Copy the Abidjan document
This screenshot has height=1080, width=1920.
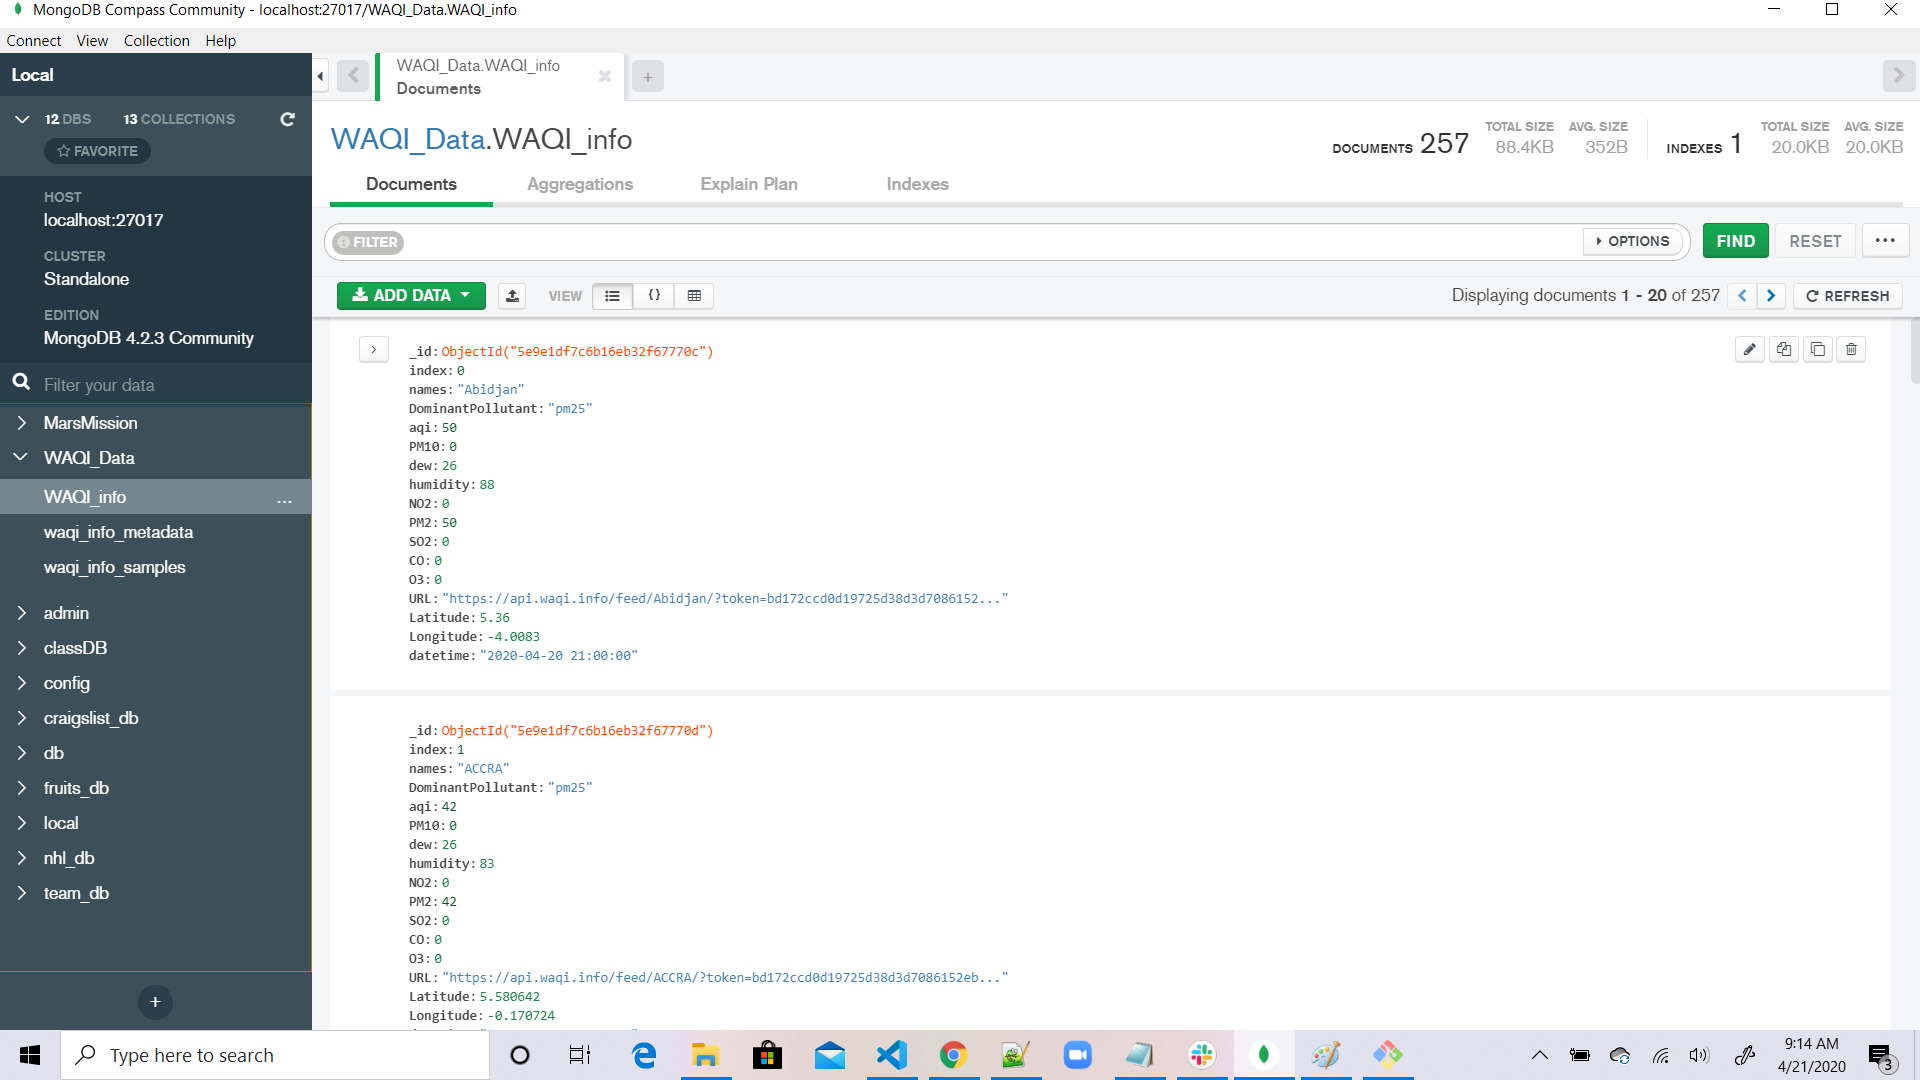1784,350
